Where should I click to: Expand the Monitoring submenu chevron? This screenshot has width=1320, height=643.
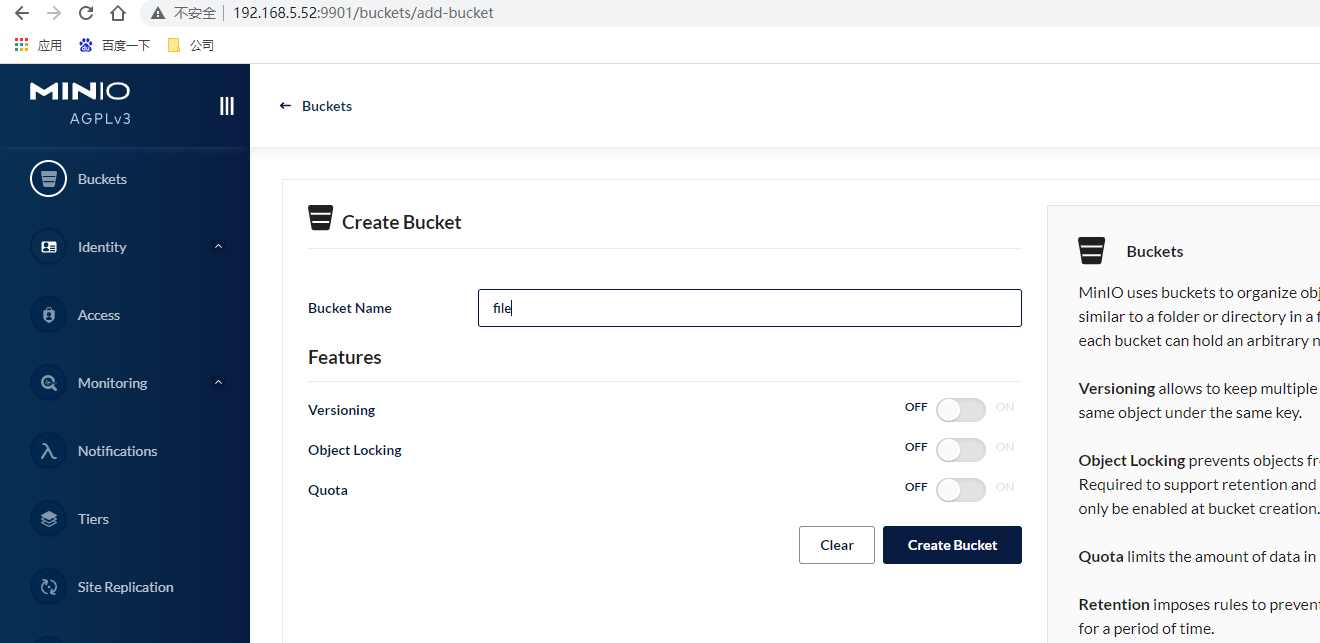click(218, 382)
